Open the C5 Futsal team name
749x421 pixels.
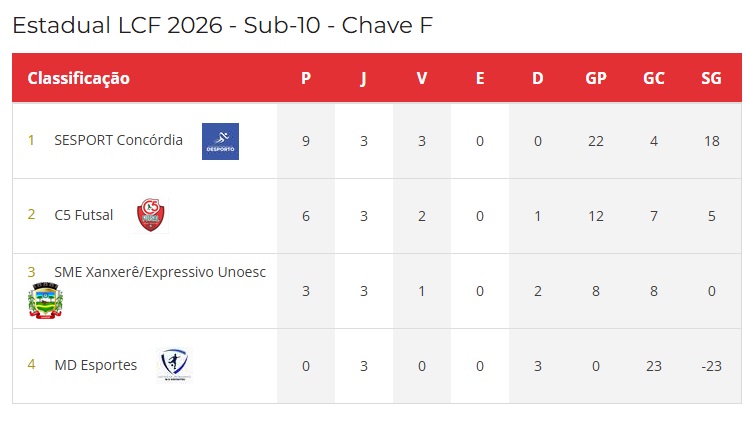(84, 215)
